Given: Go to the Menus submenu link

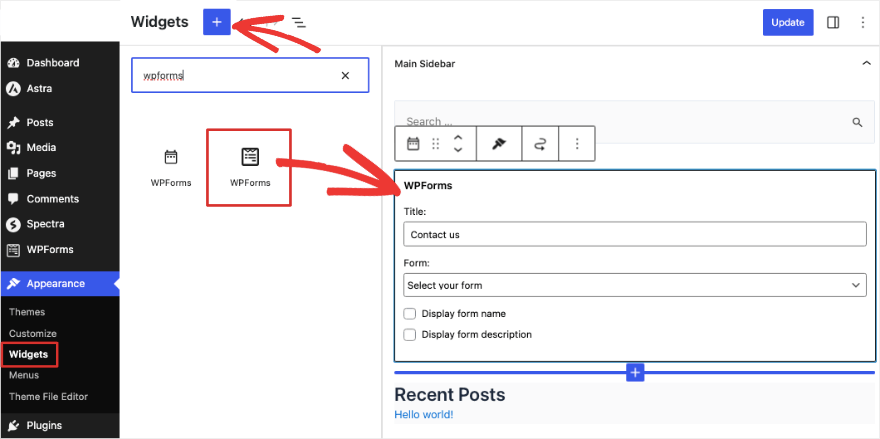Looking at the screenshot, I should coord(24,375).
